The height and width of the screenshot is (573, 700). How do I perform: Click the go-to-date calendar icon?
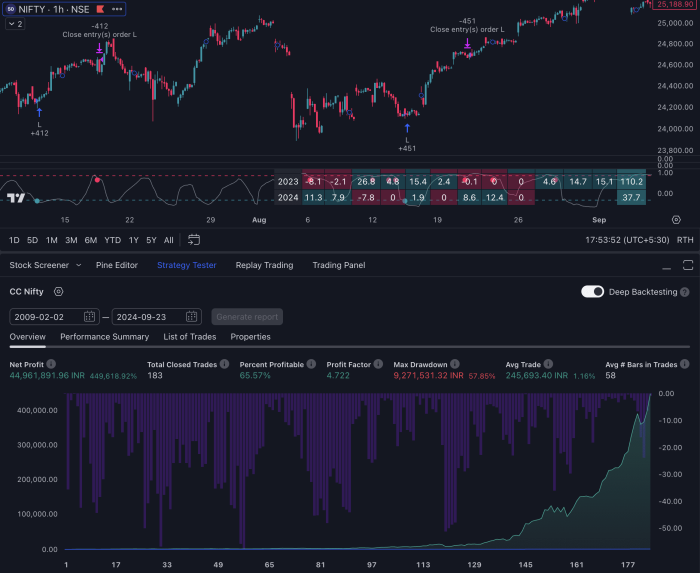(x=194, y=240)
